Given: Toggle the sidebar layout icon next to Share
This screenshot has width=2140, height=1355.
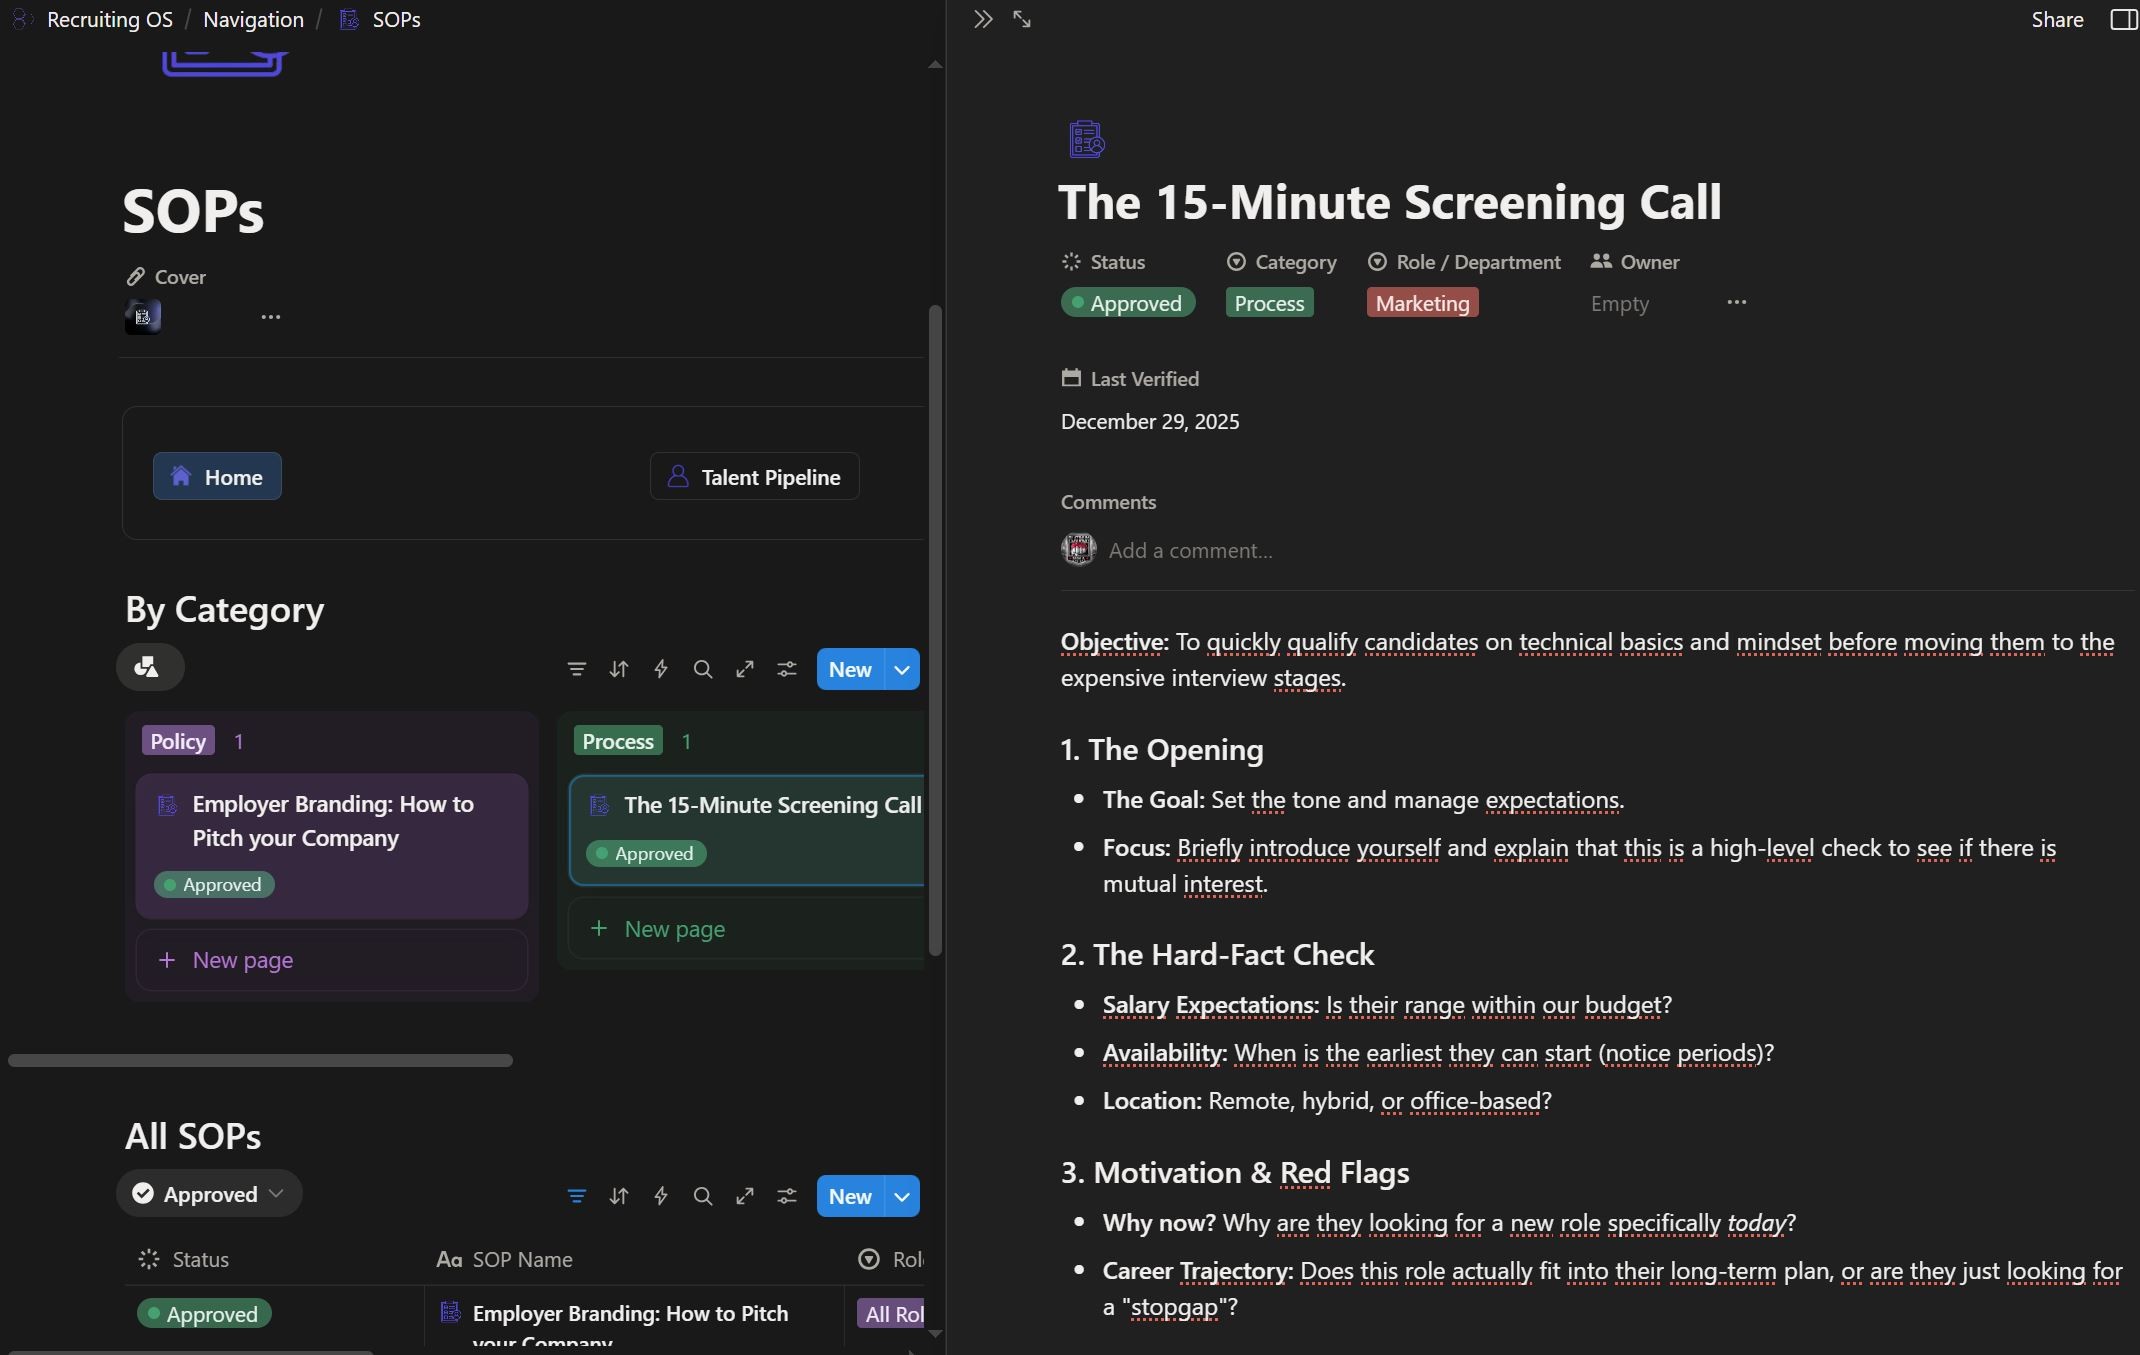Looking at the screenshot, I should (x=2122, y=19).
